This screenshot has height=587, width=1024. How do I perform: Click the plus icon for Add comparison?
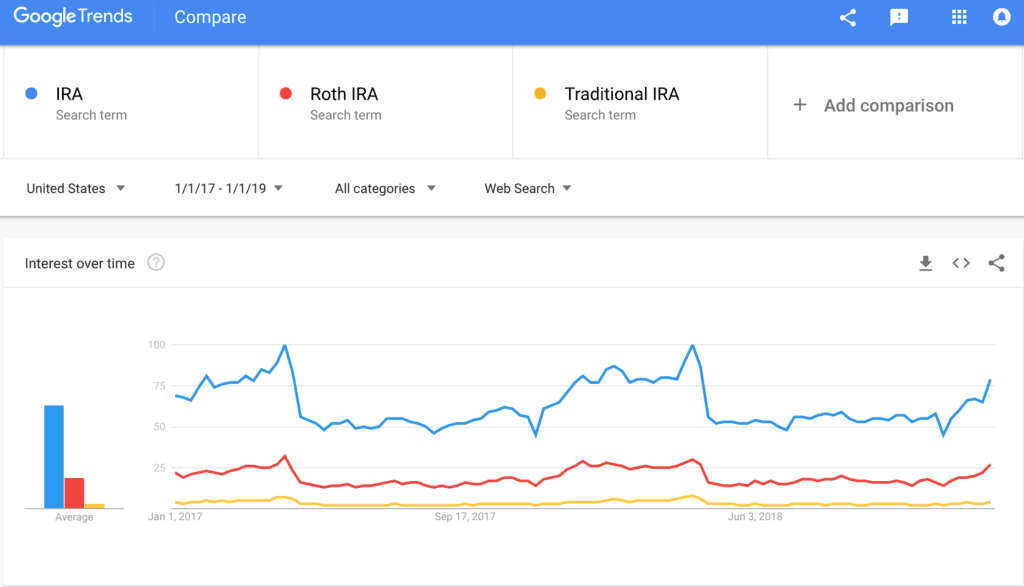point(800,105)
